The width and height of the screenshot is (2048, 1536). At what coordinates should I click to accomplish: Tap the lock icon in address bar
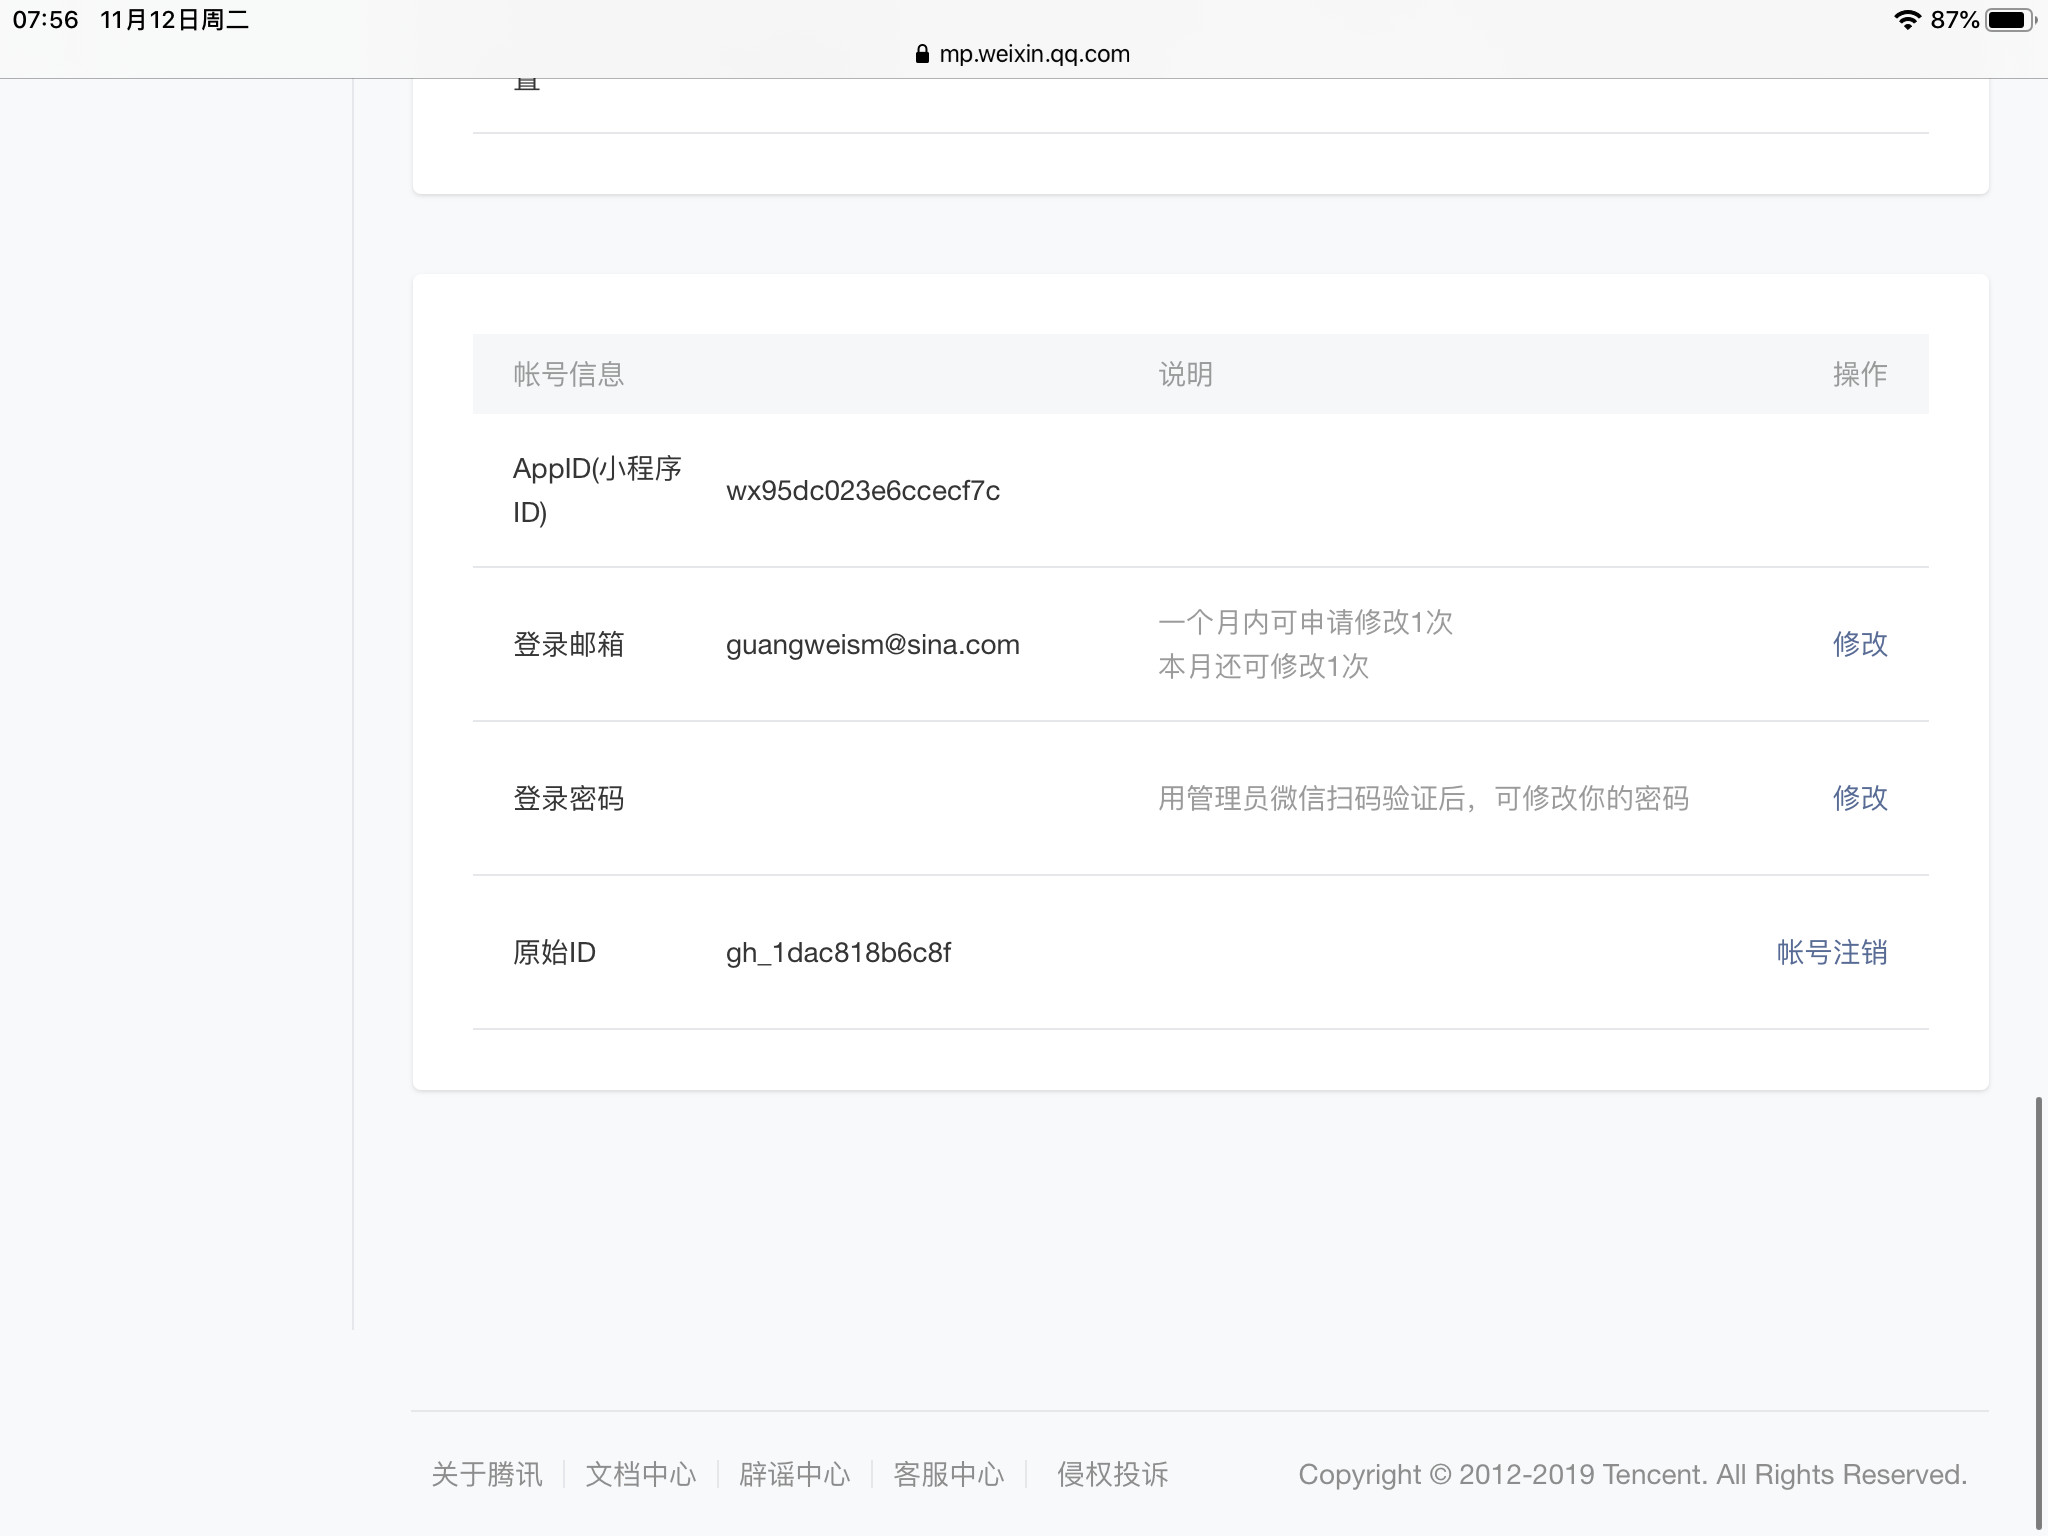[x=922, y=54]
